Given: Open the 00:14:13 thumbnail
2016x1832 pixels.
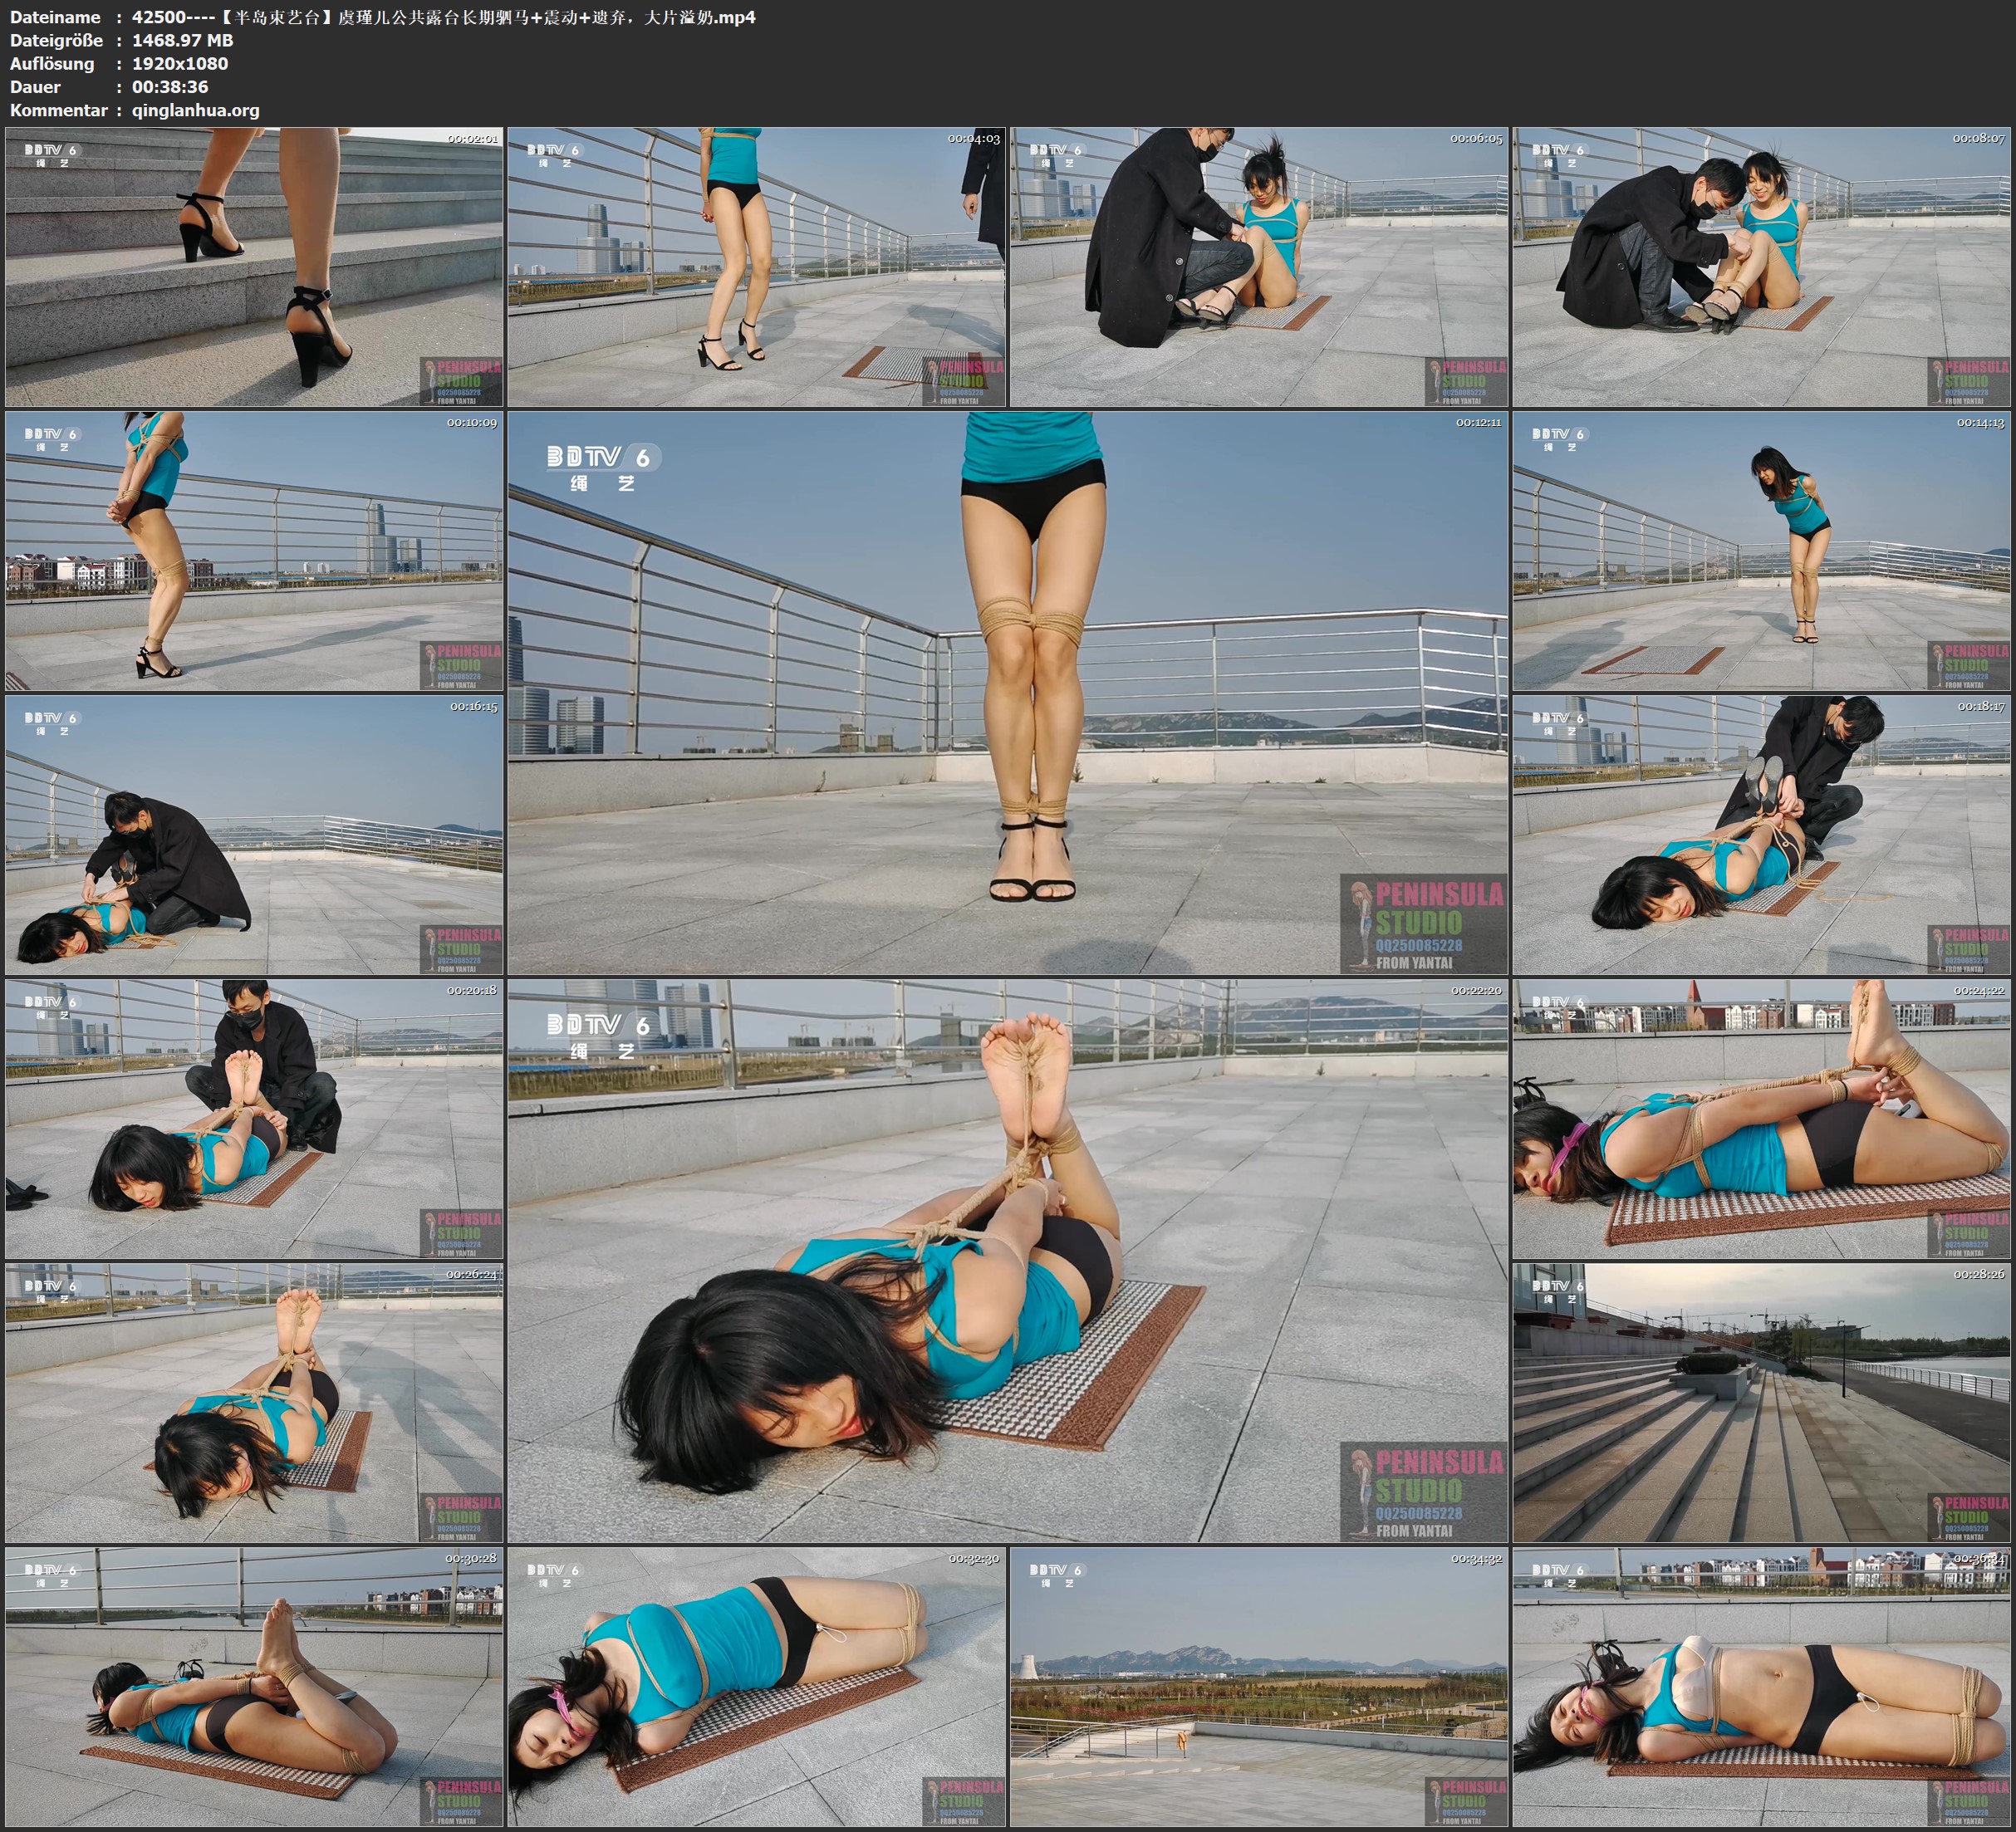Looking at the screenshot, I should [1762, 551].
